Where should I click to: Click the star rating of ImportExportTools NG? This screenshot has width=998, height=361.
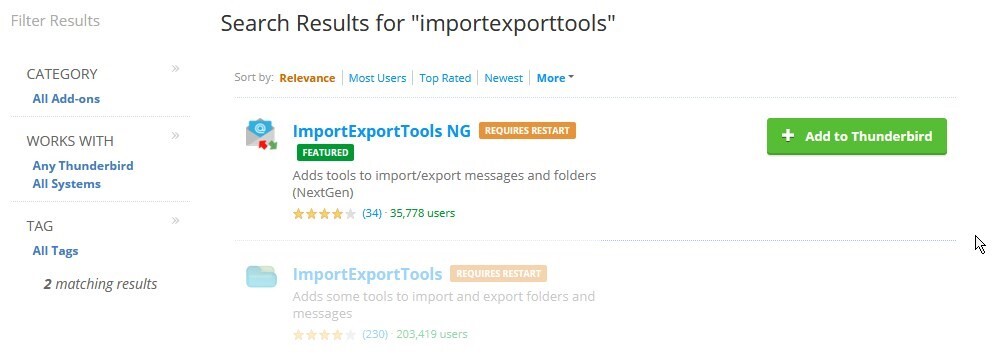click(324, 213)
